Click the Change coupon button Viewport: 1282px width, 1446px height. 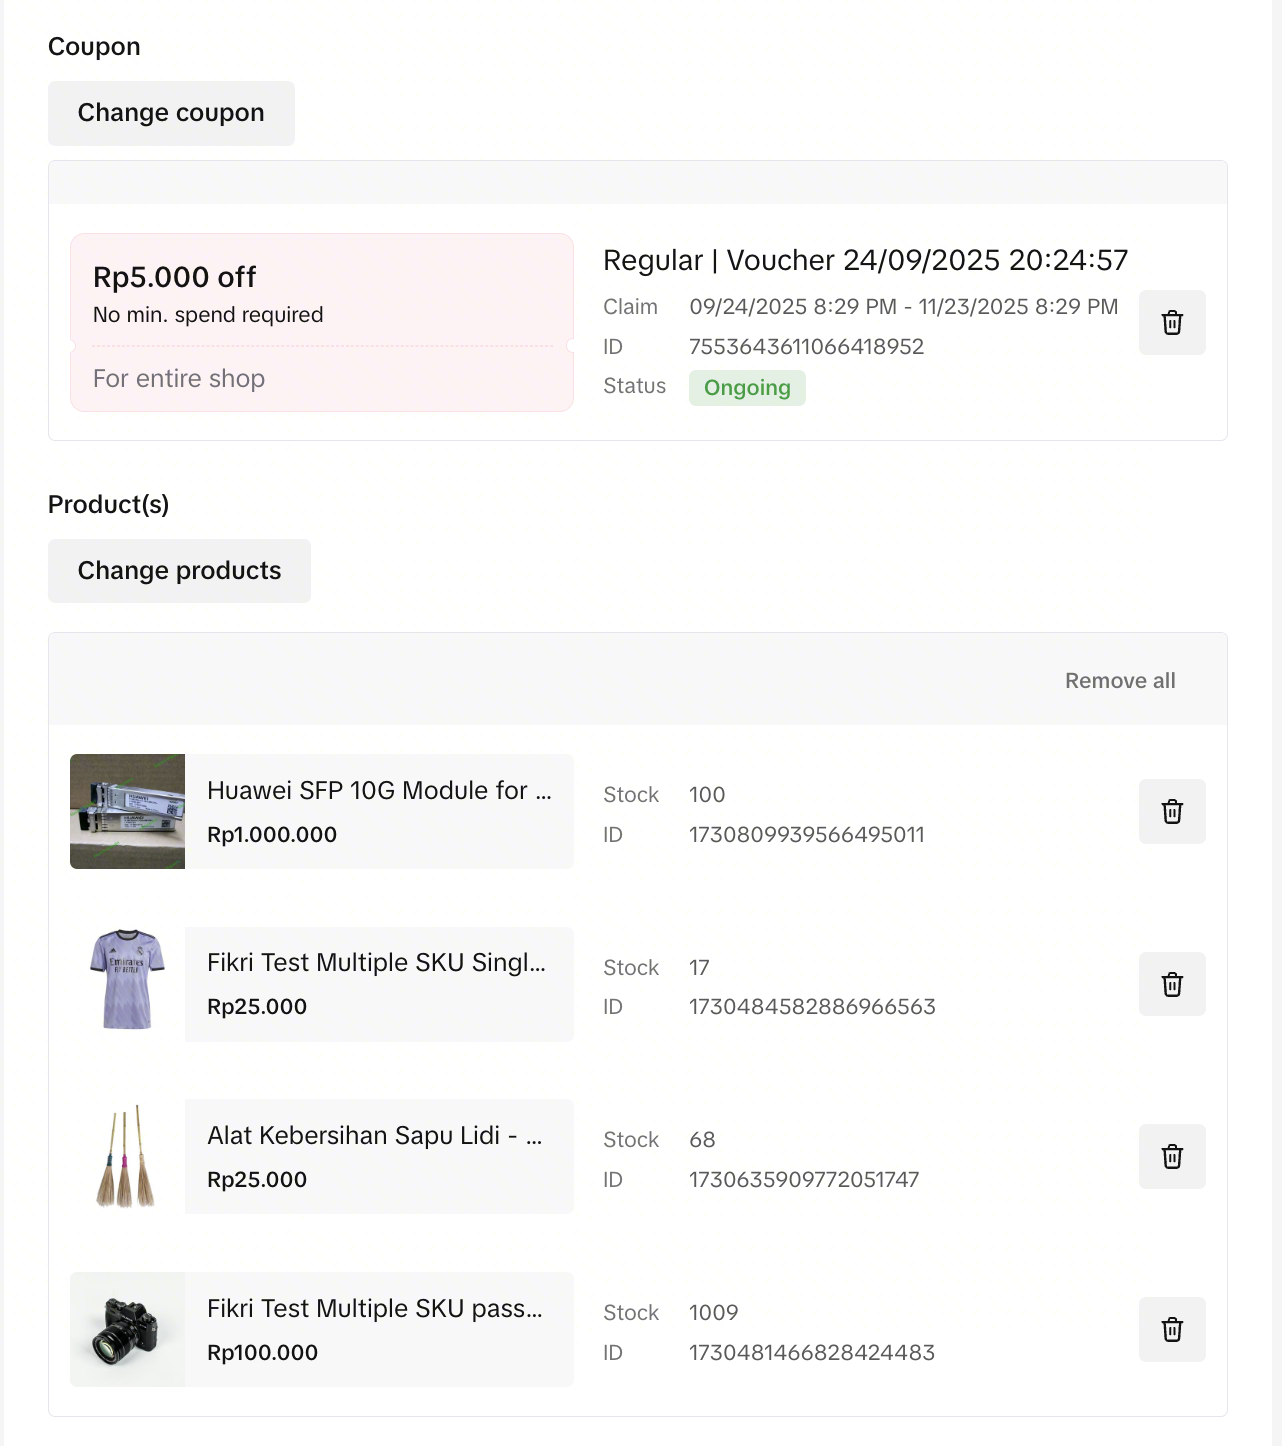[171, 113]
